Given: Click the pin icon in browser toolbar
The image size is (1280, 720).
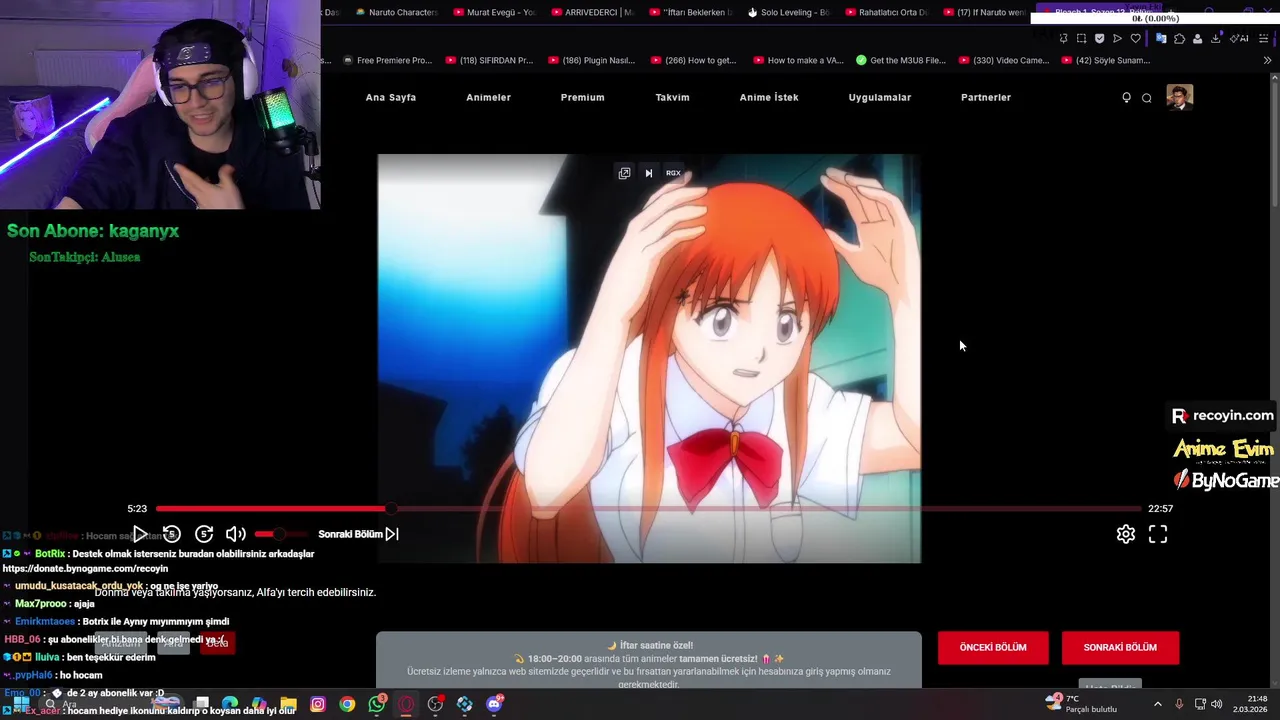Looking at the screenshot, I should pos(1063,38).
